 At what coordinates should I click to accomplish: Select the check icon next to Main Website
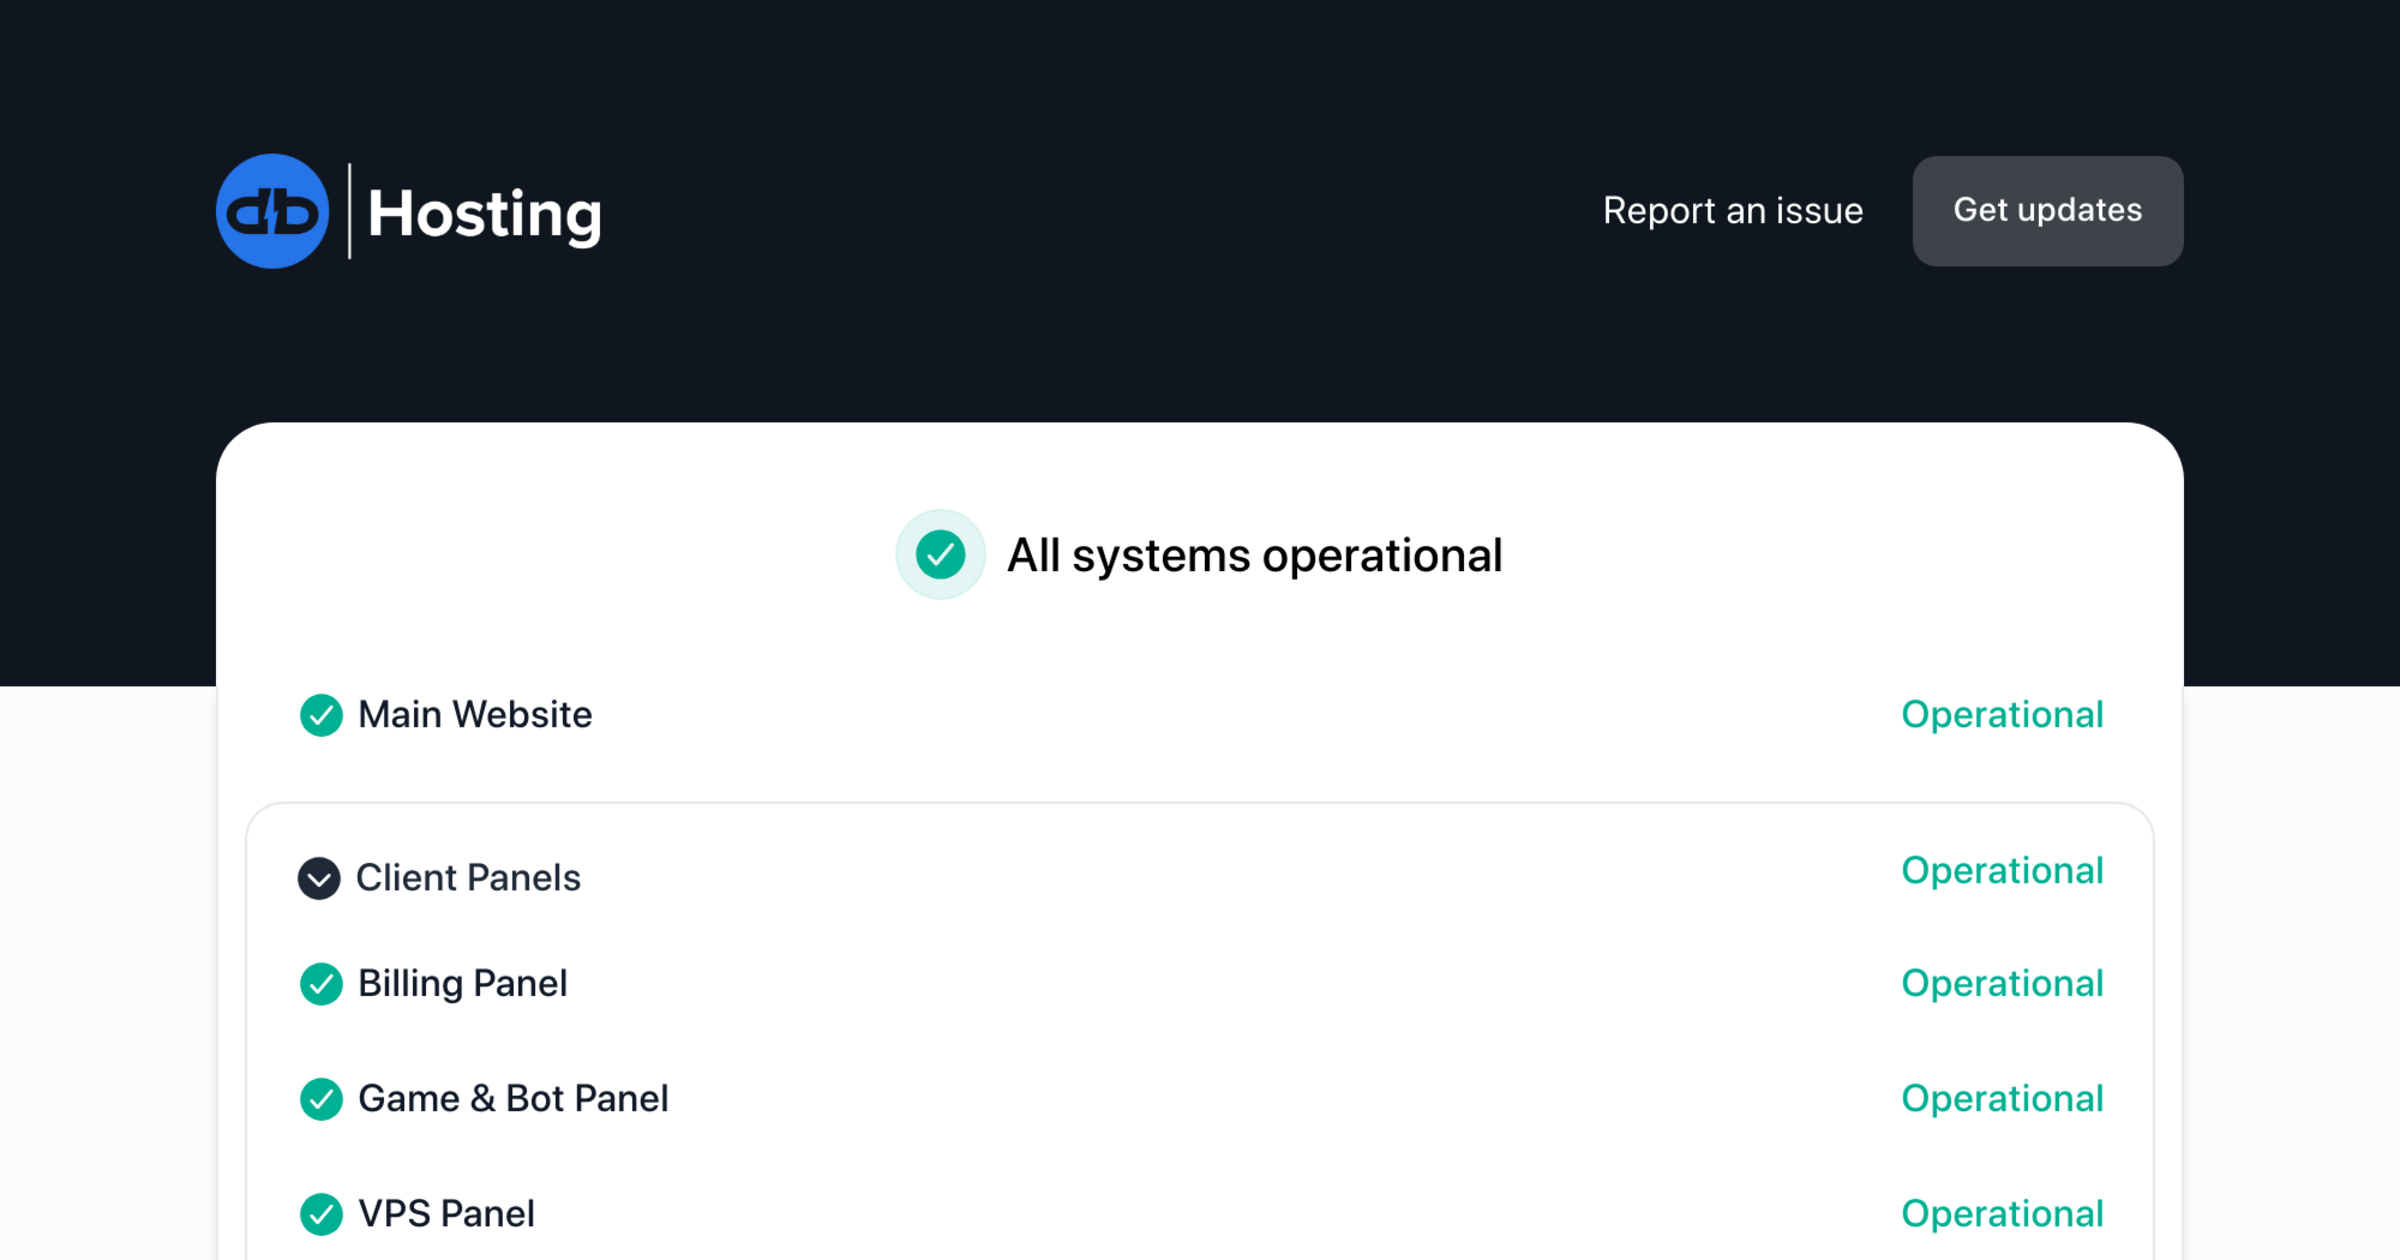[x=321, y=716]
